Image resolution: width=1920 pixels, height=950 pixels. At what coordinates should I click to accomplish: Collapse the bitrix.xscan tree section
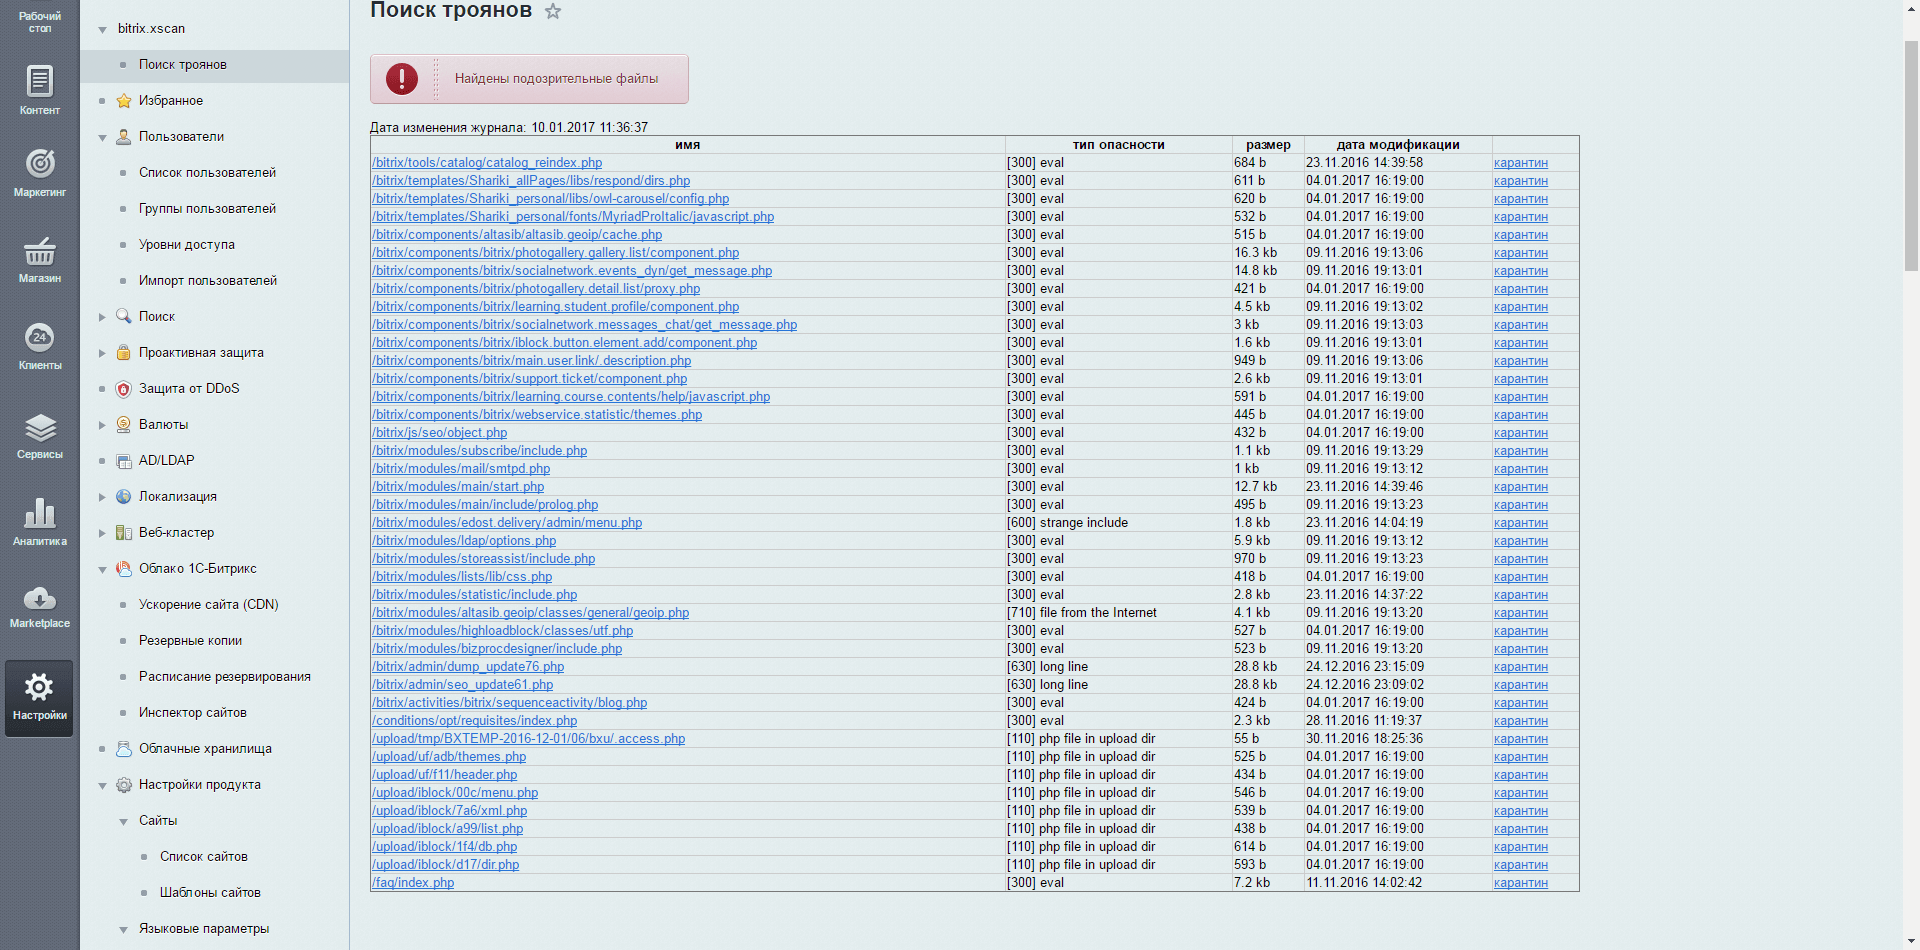point(102,30)
